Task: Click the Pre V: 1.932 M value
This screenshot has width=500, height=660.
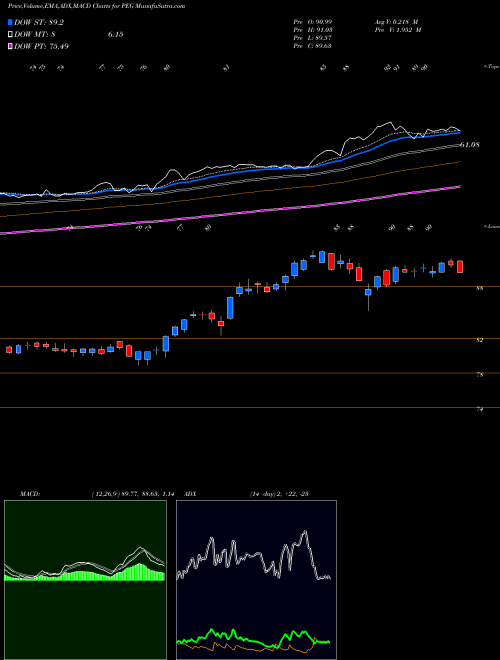Action: click(397, 30)
